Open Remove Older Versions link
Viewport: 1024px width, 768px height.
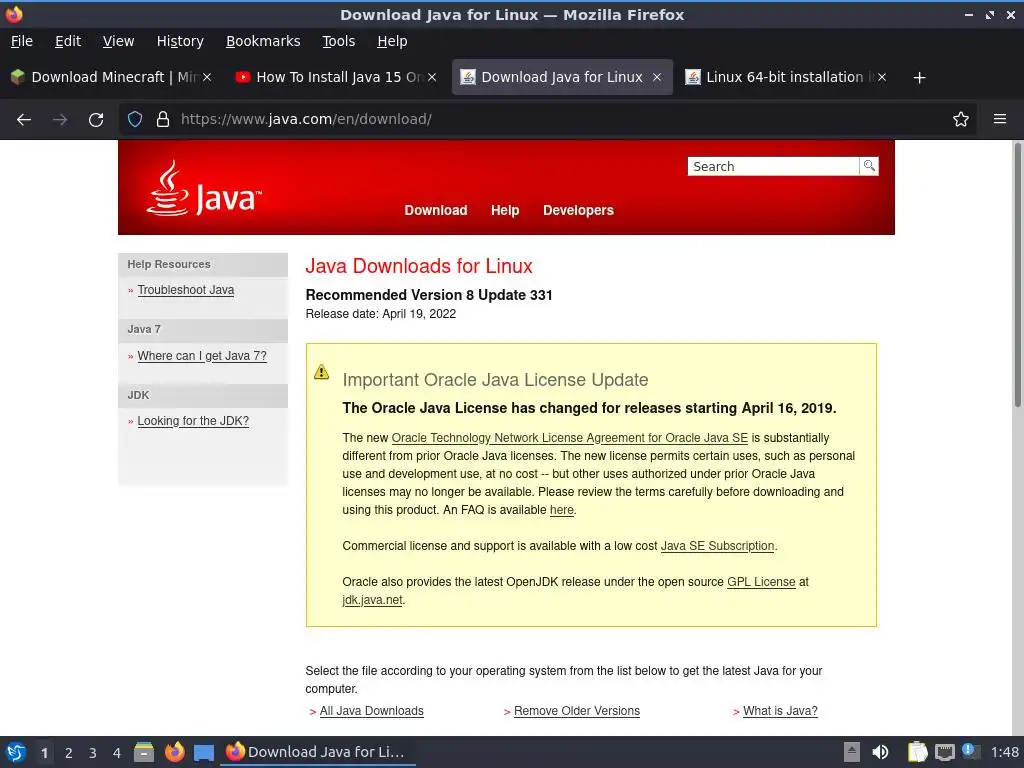(x=577, y=711)
